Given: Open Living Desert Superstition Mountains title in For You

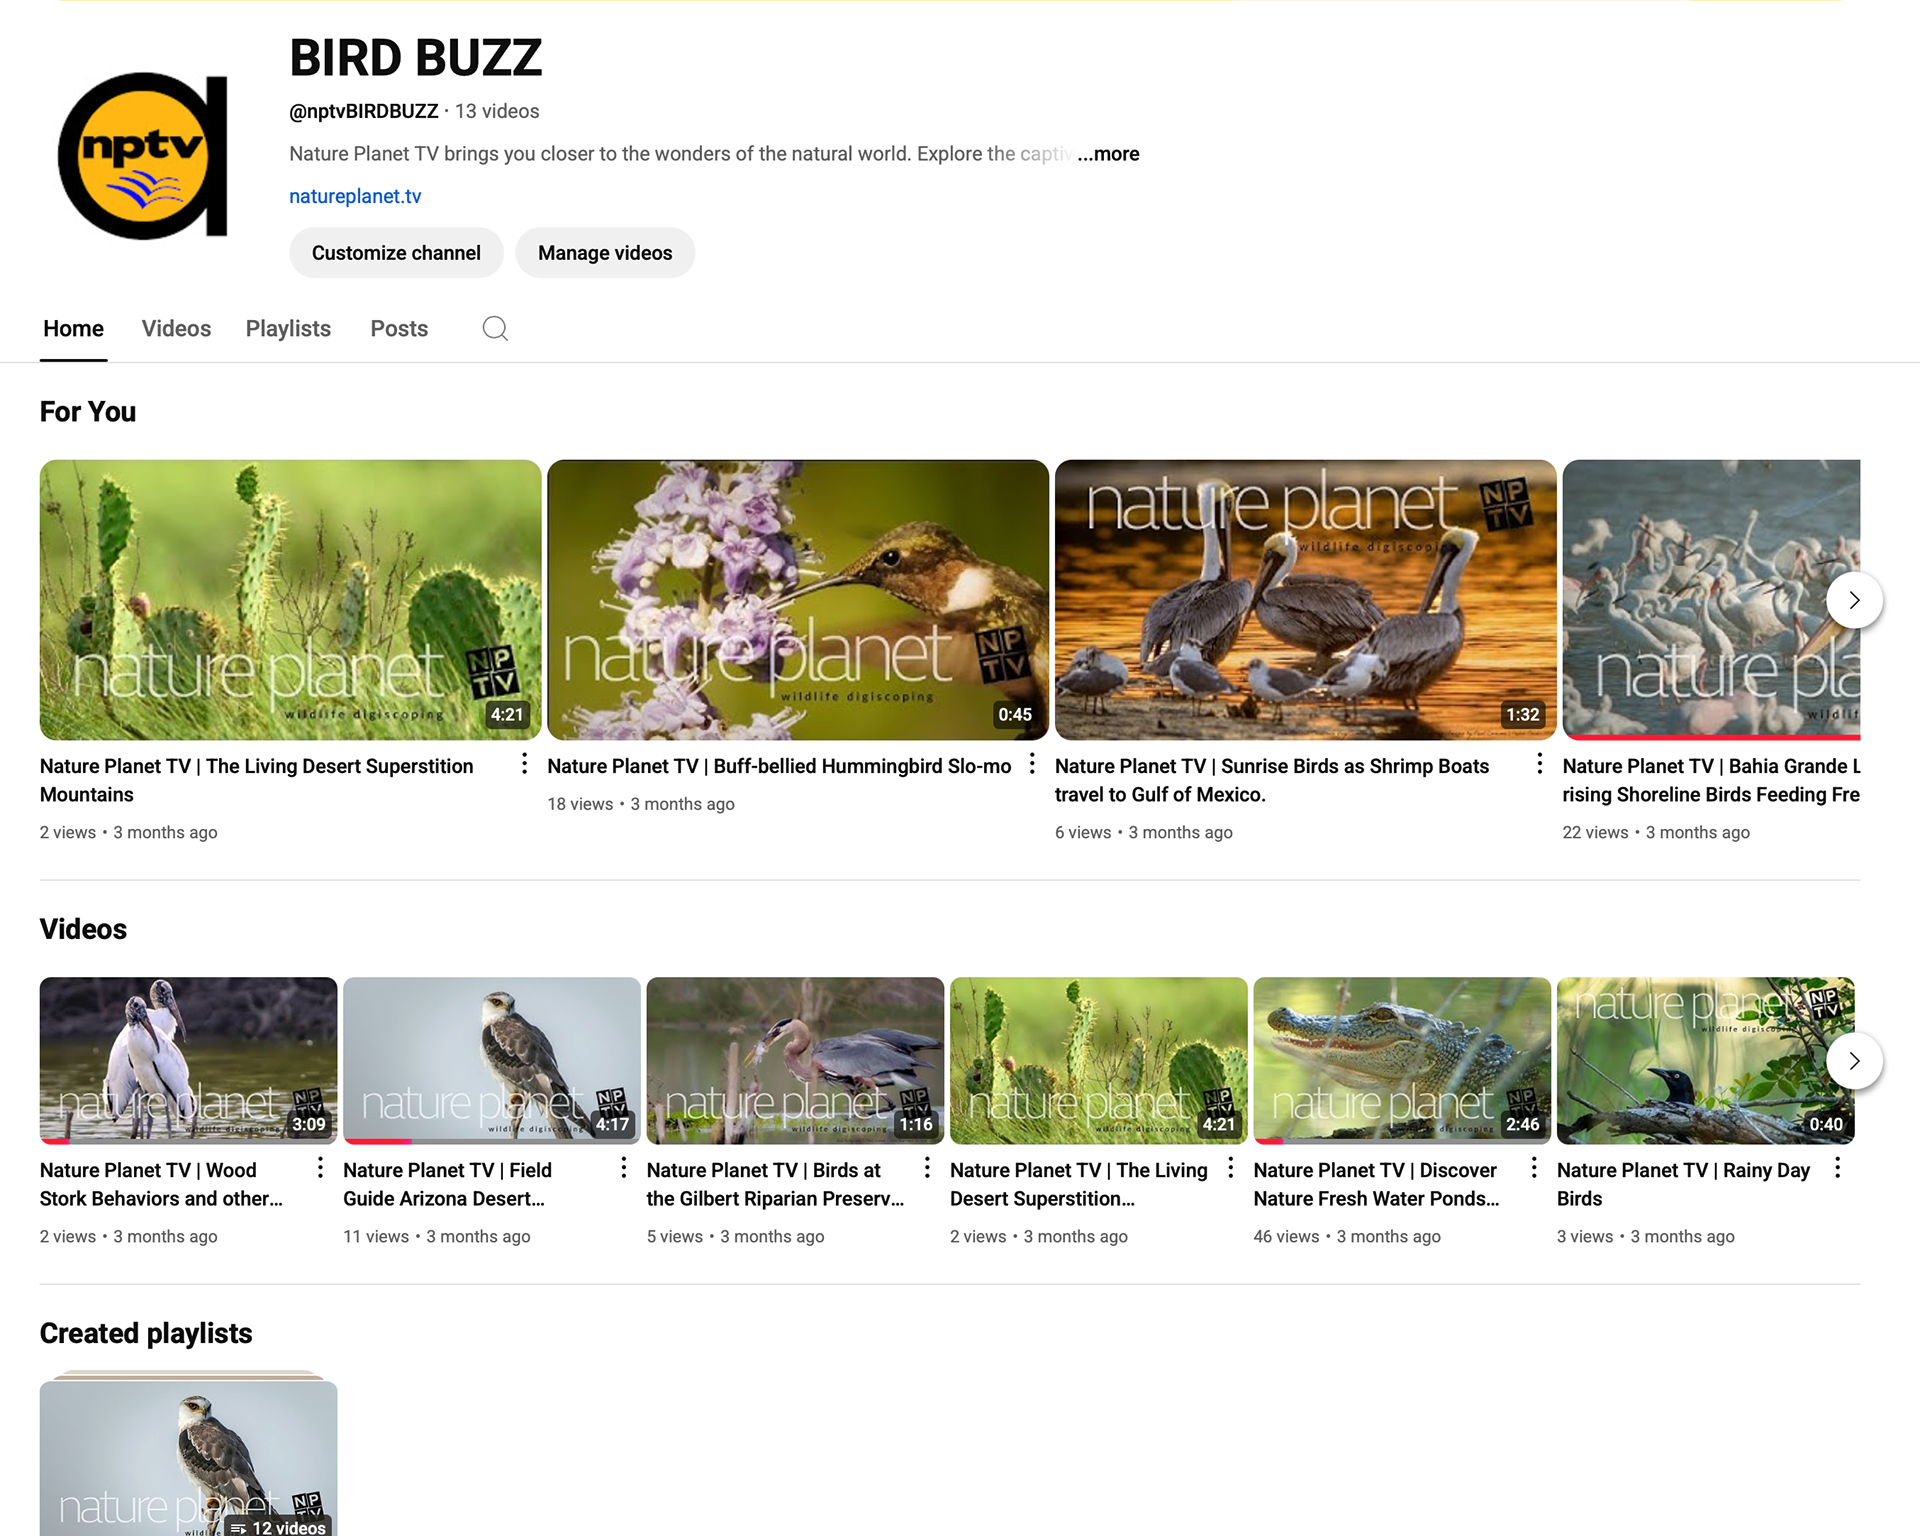Looking at the screenshot, I should point(257,780).
